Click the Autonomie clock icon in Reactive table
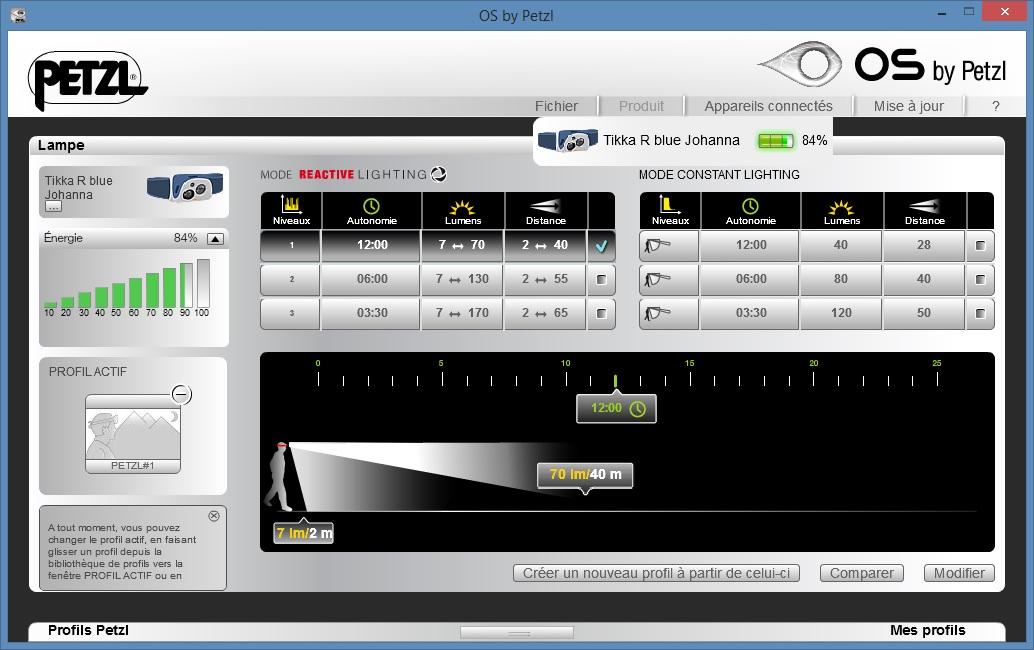 [371, 206]
